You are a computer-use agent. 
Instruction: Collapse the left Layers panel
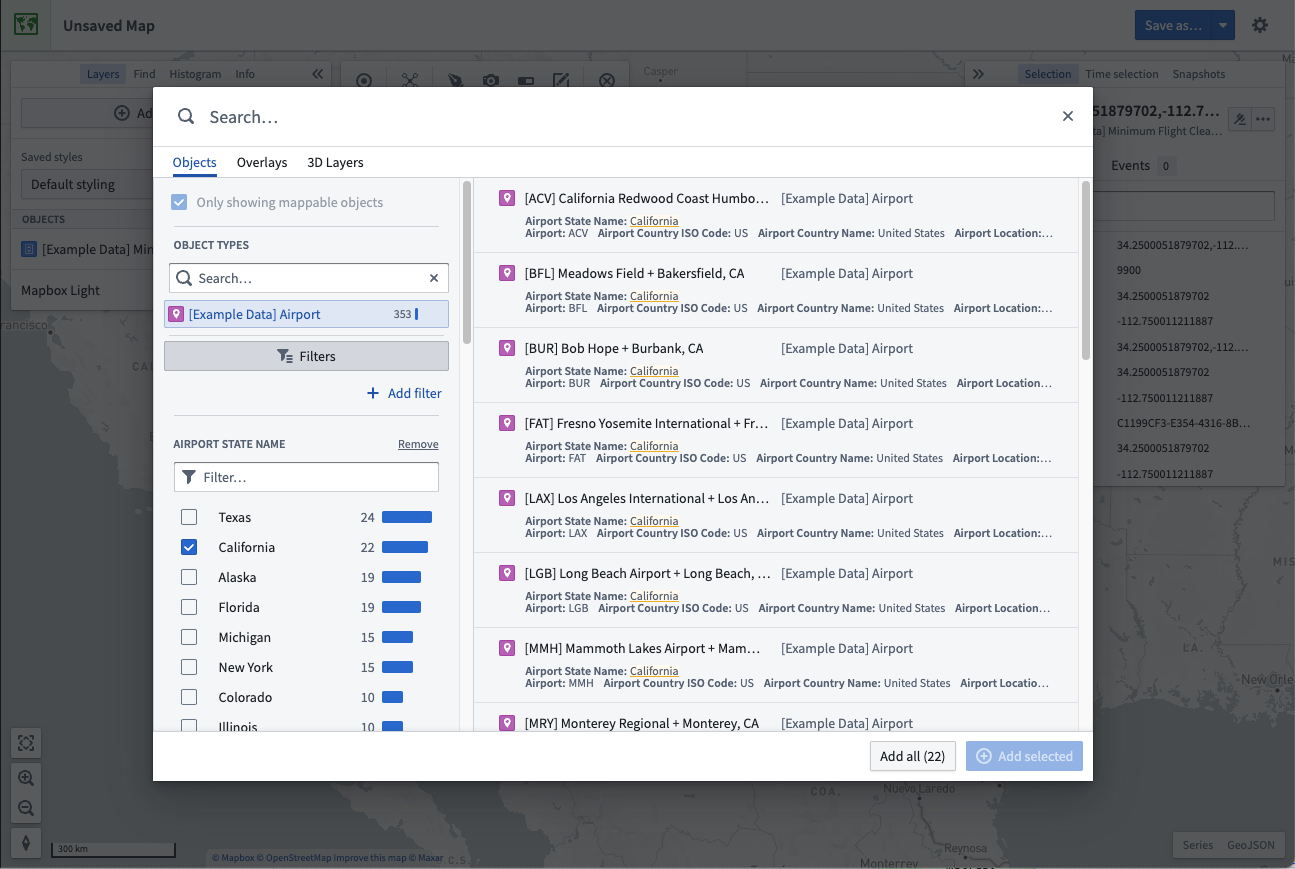click(x=317, y=74)
